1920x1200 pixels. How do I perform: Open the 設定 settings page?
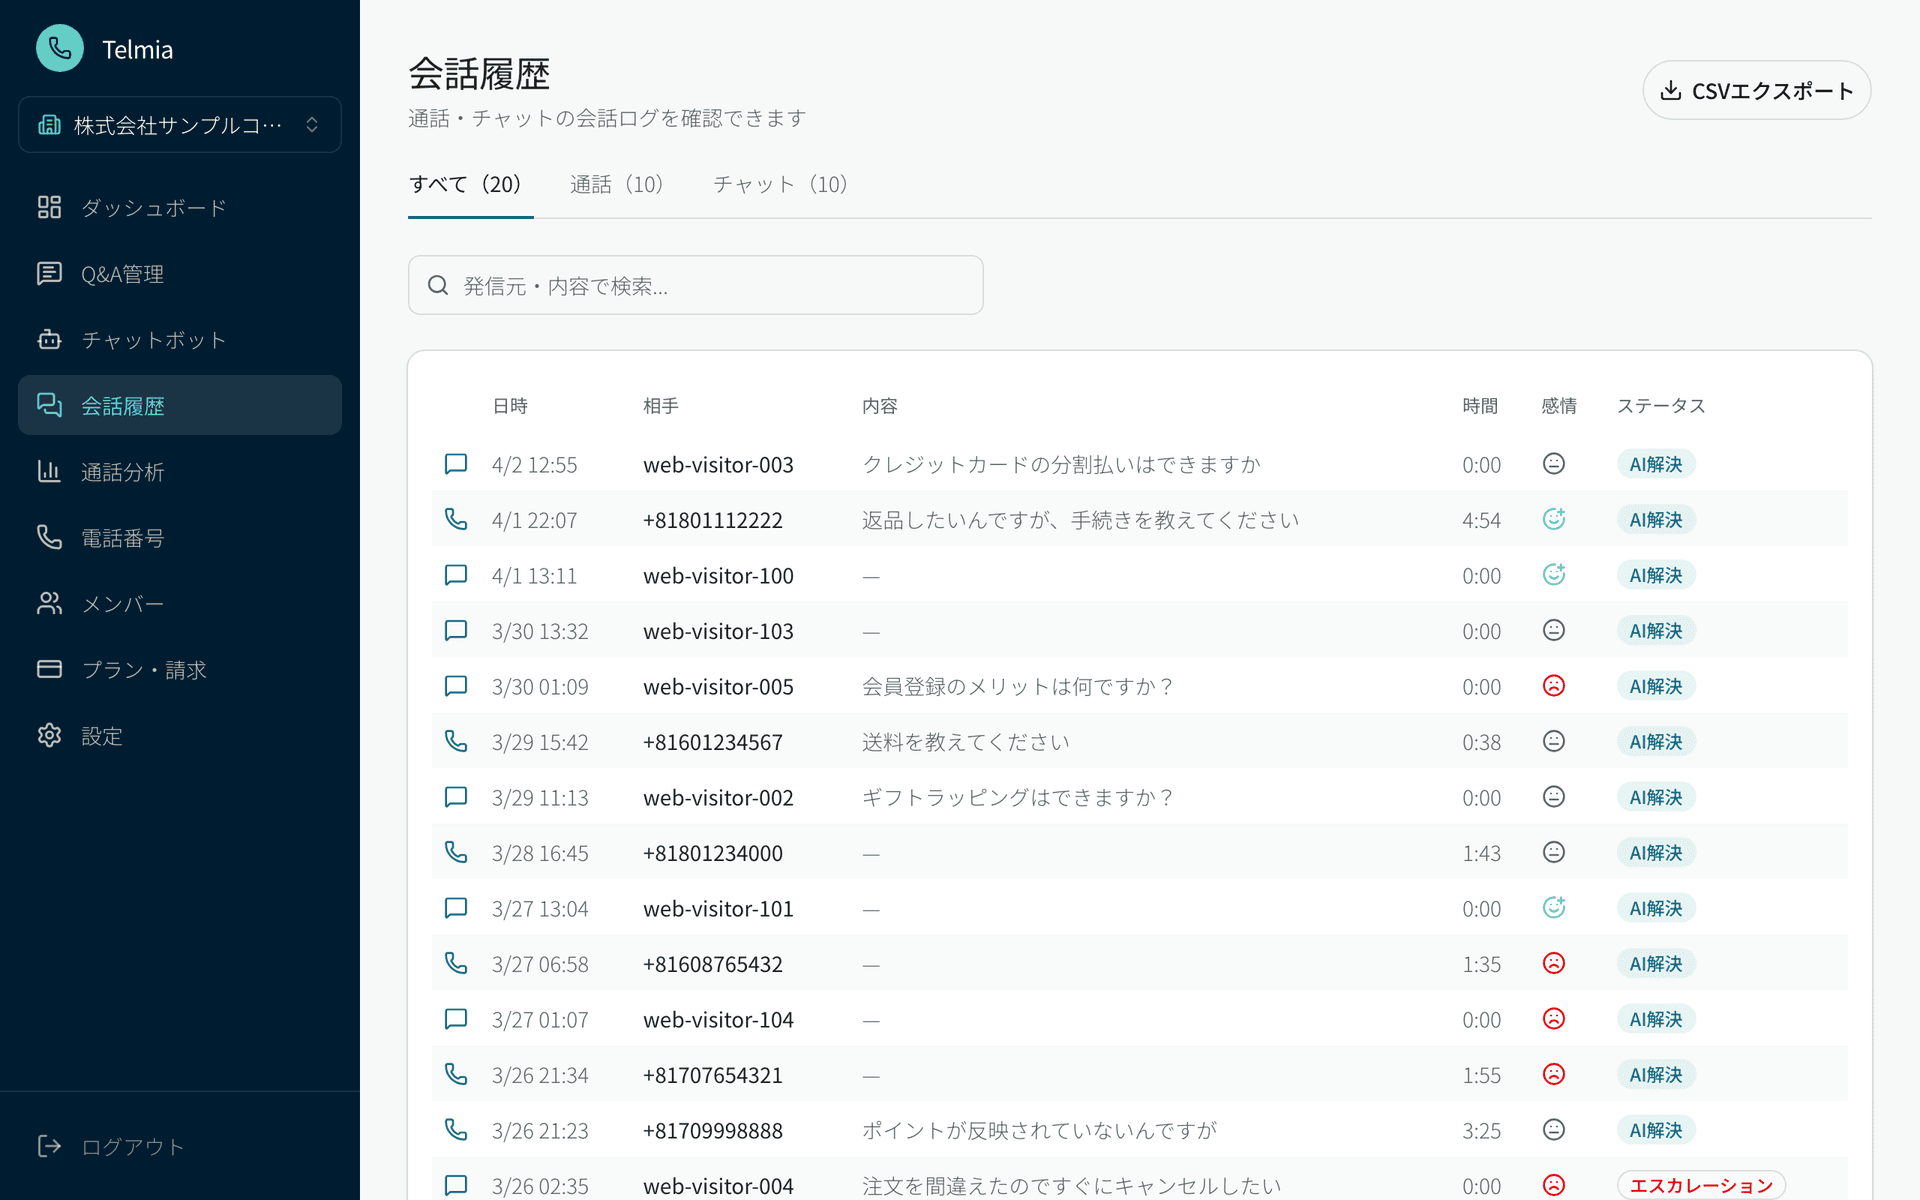tap(102, 736)
